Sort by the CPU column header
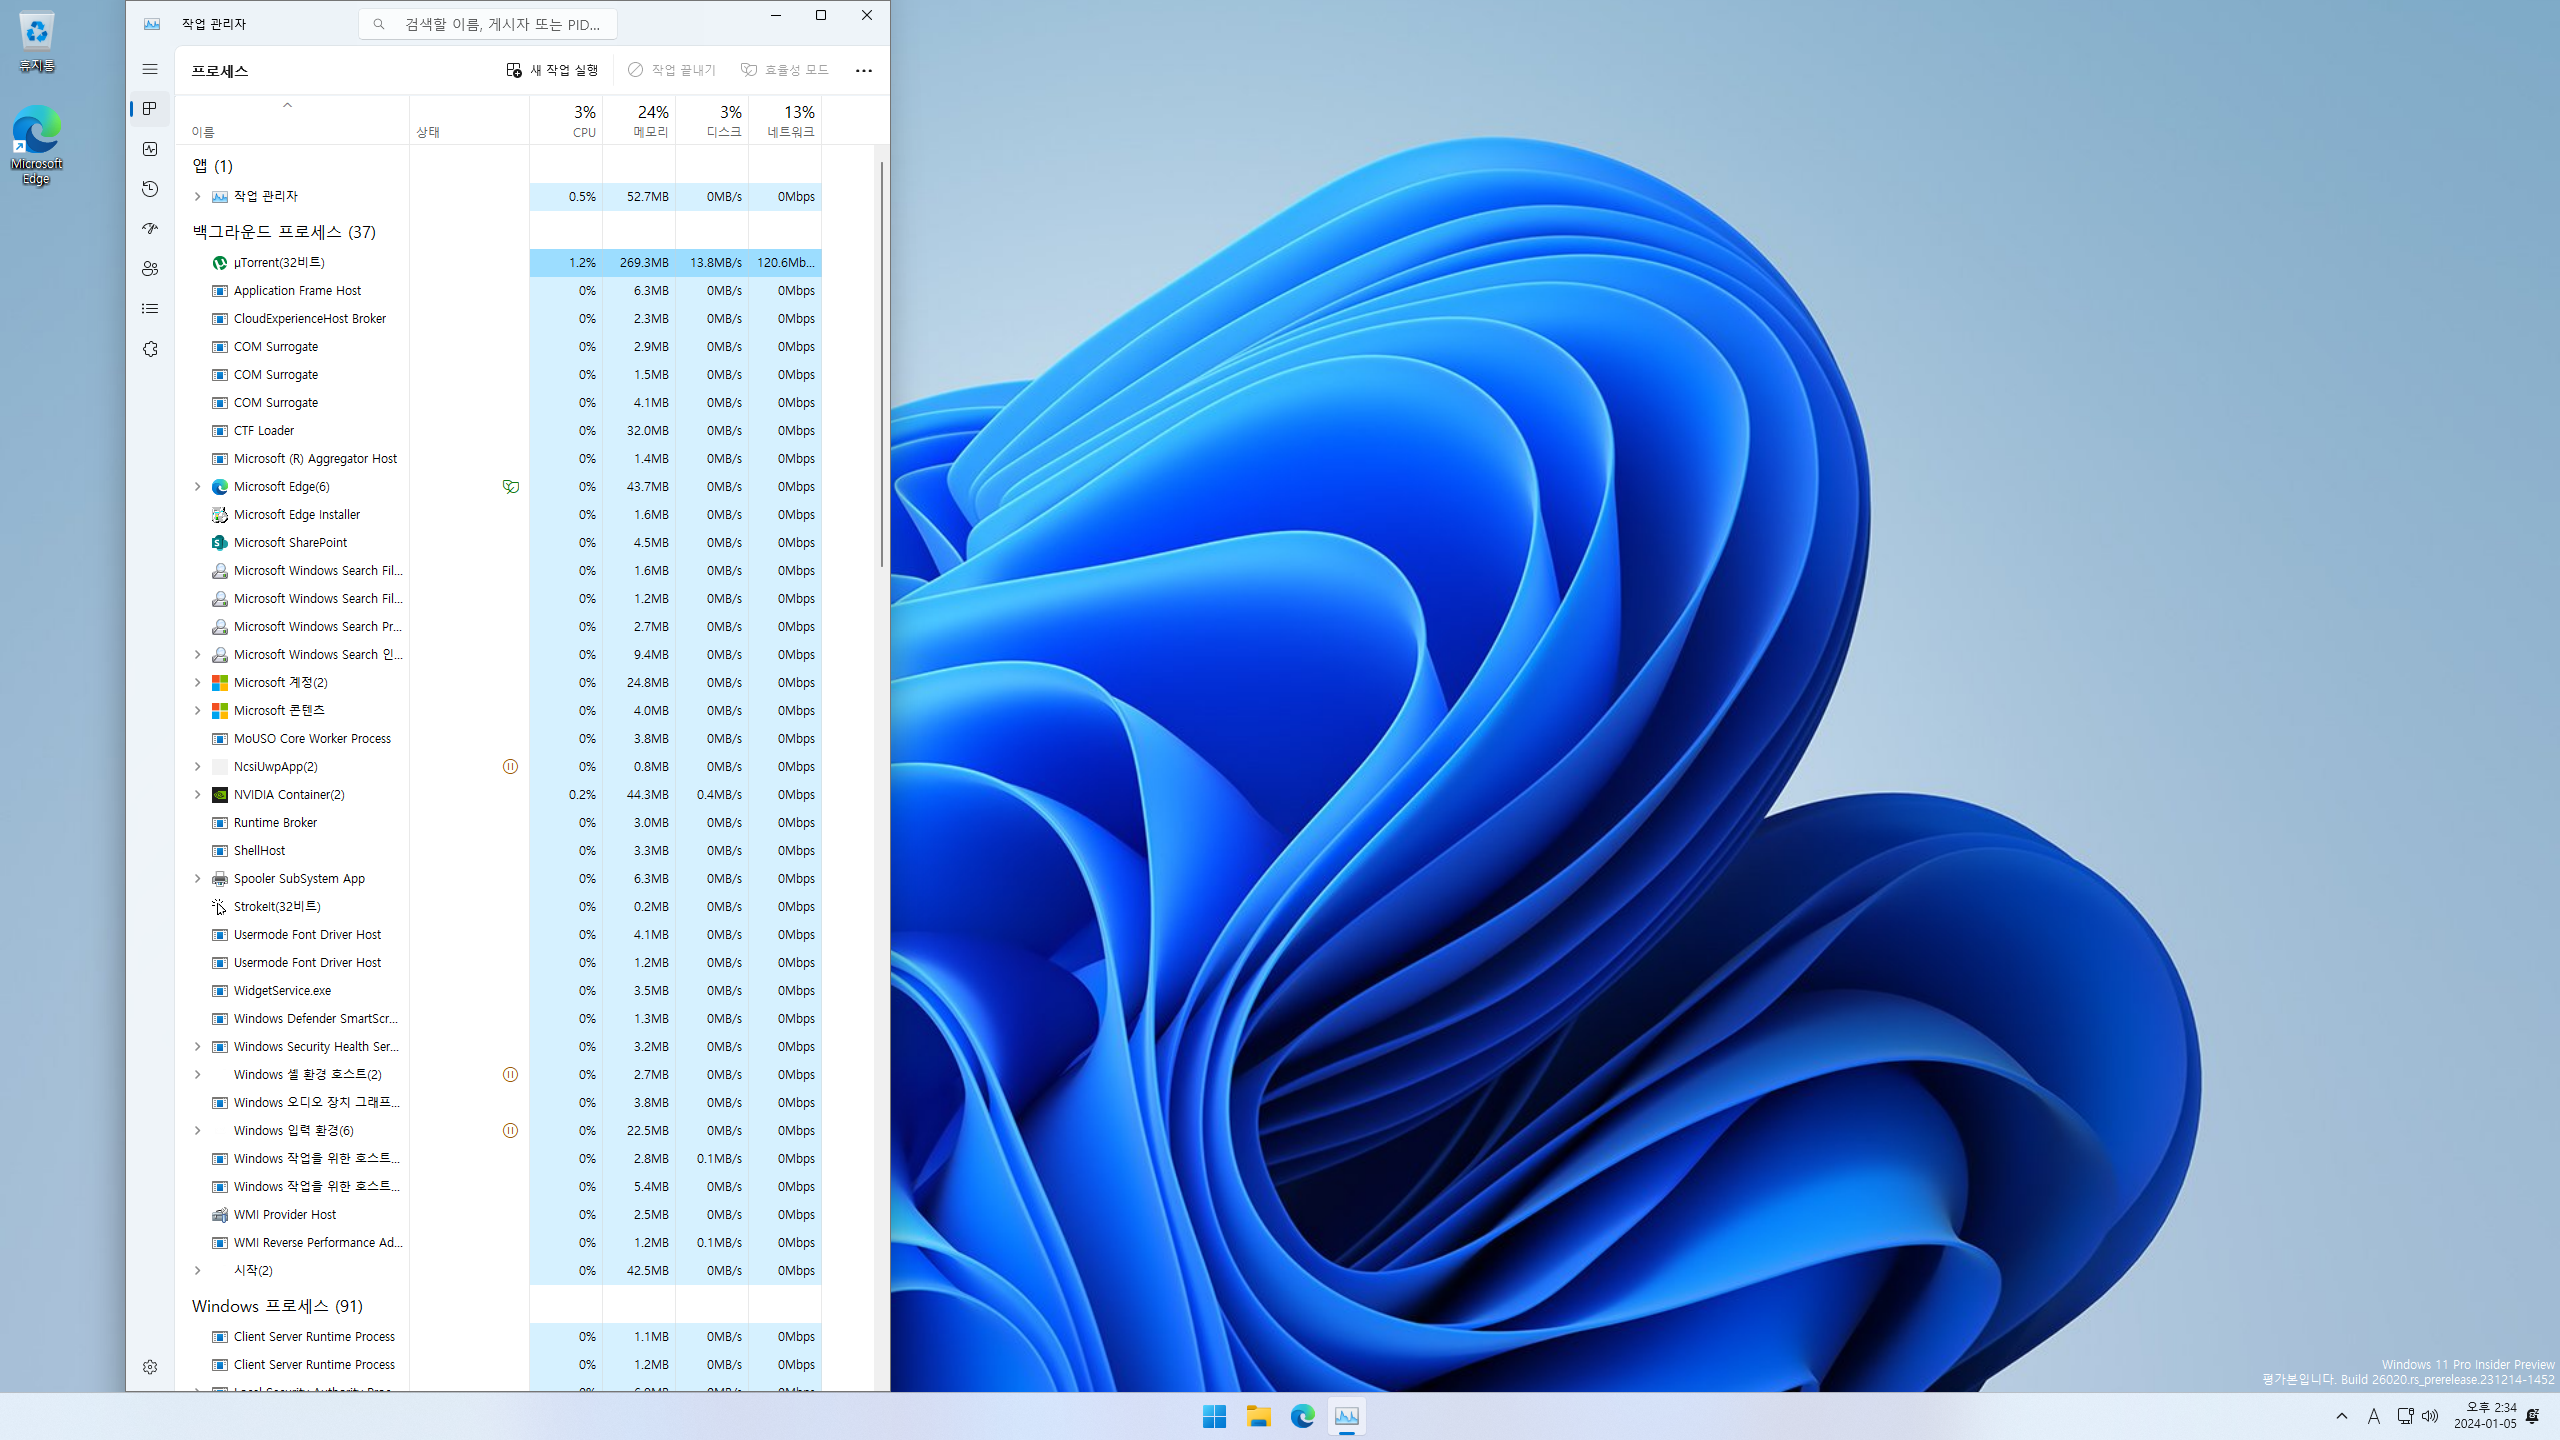 pos(566,120)
